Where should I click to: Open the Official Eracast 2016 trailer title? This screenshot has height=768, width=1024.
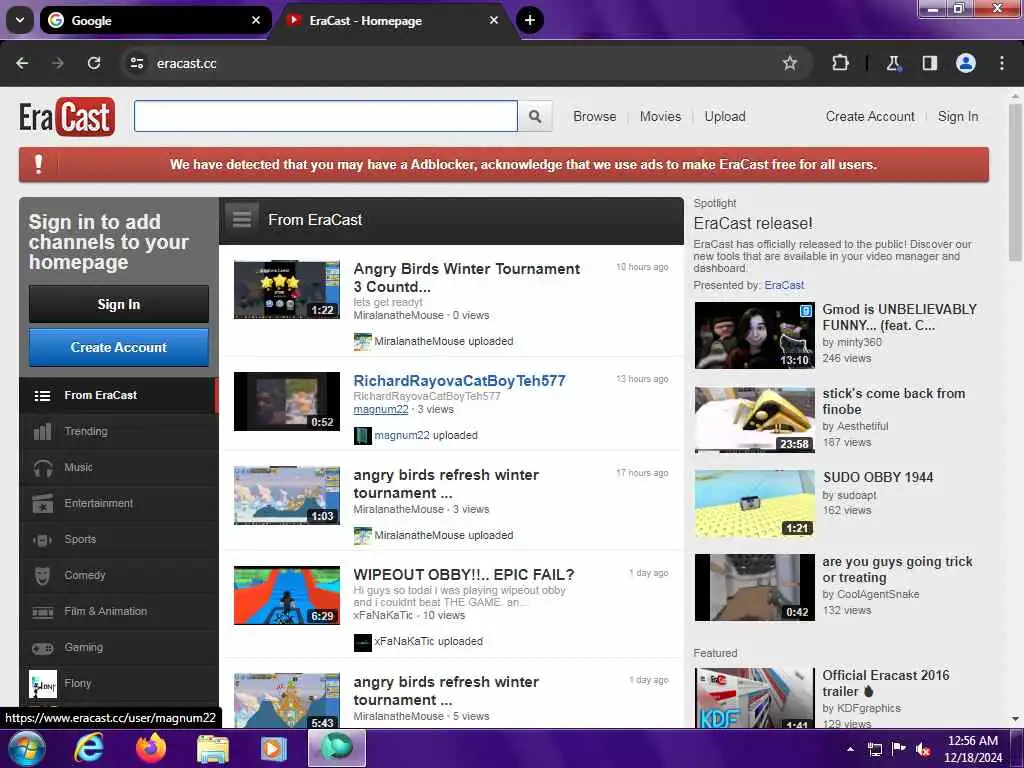[x=886, y=683]
